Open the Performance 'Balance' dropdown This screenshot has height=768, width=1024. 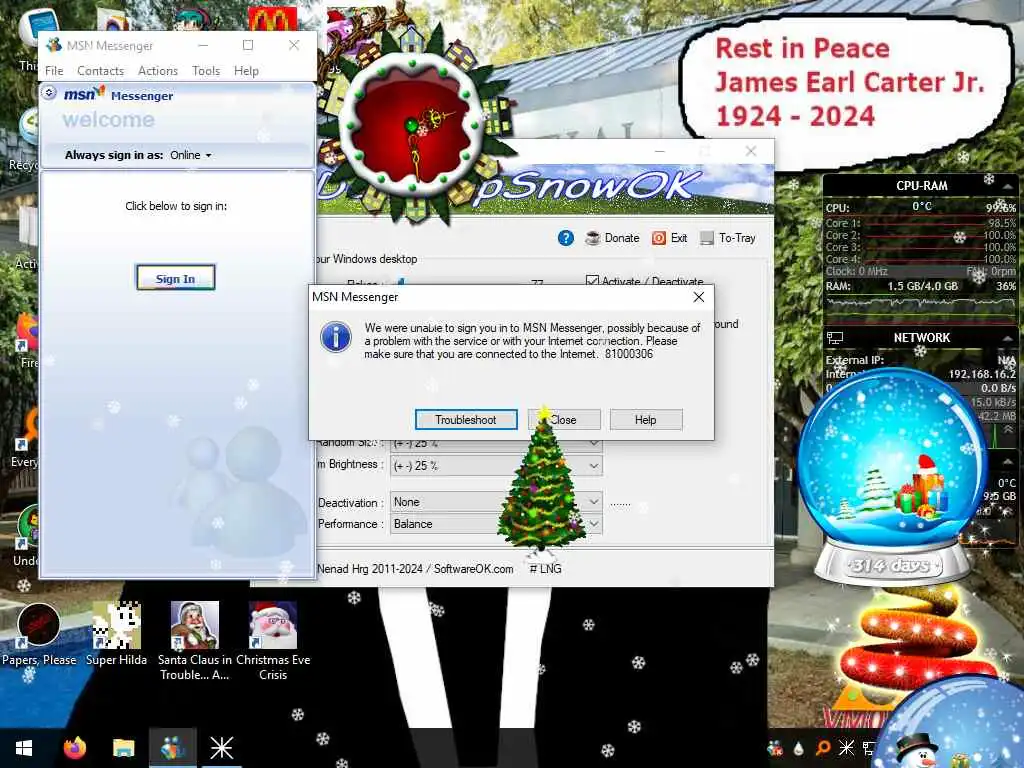click(496, 524)
